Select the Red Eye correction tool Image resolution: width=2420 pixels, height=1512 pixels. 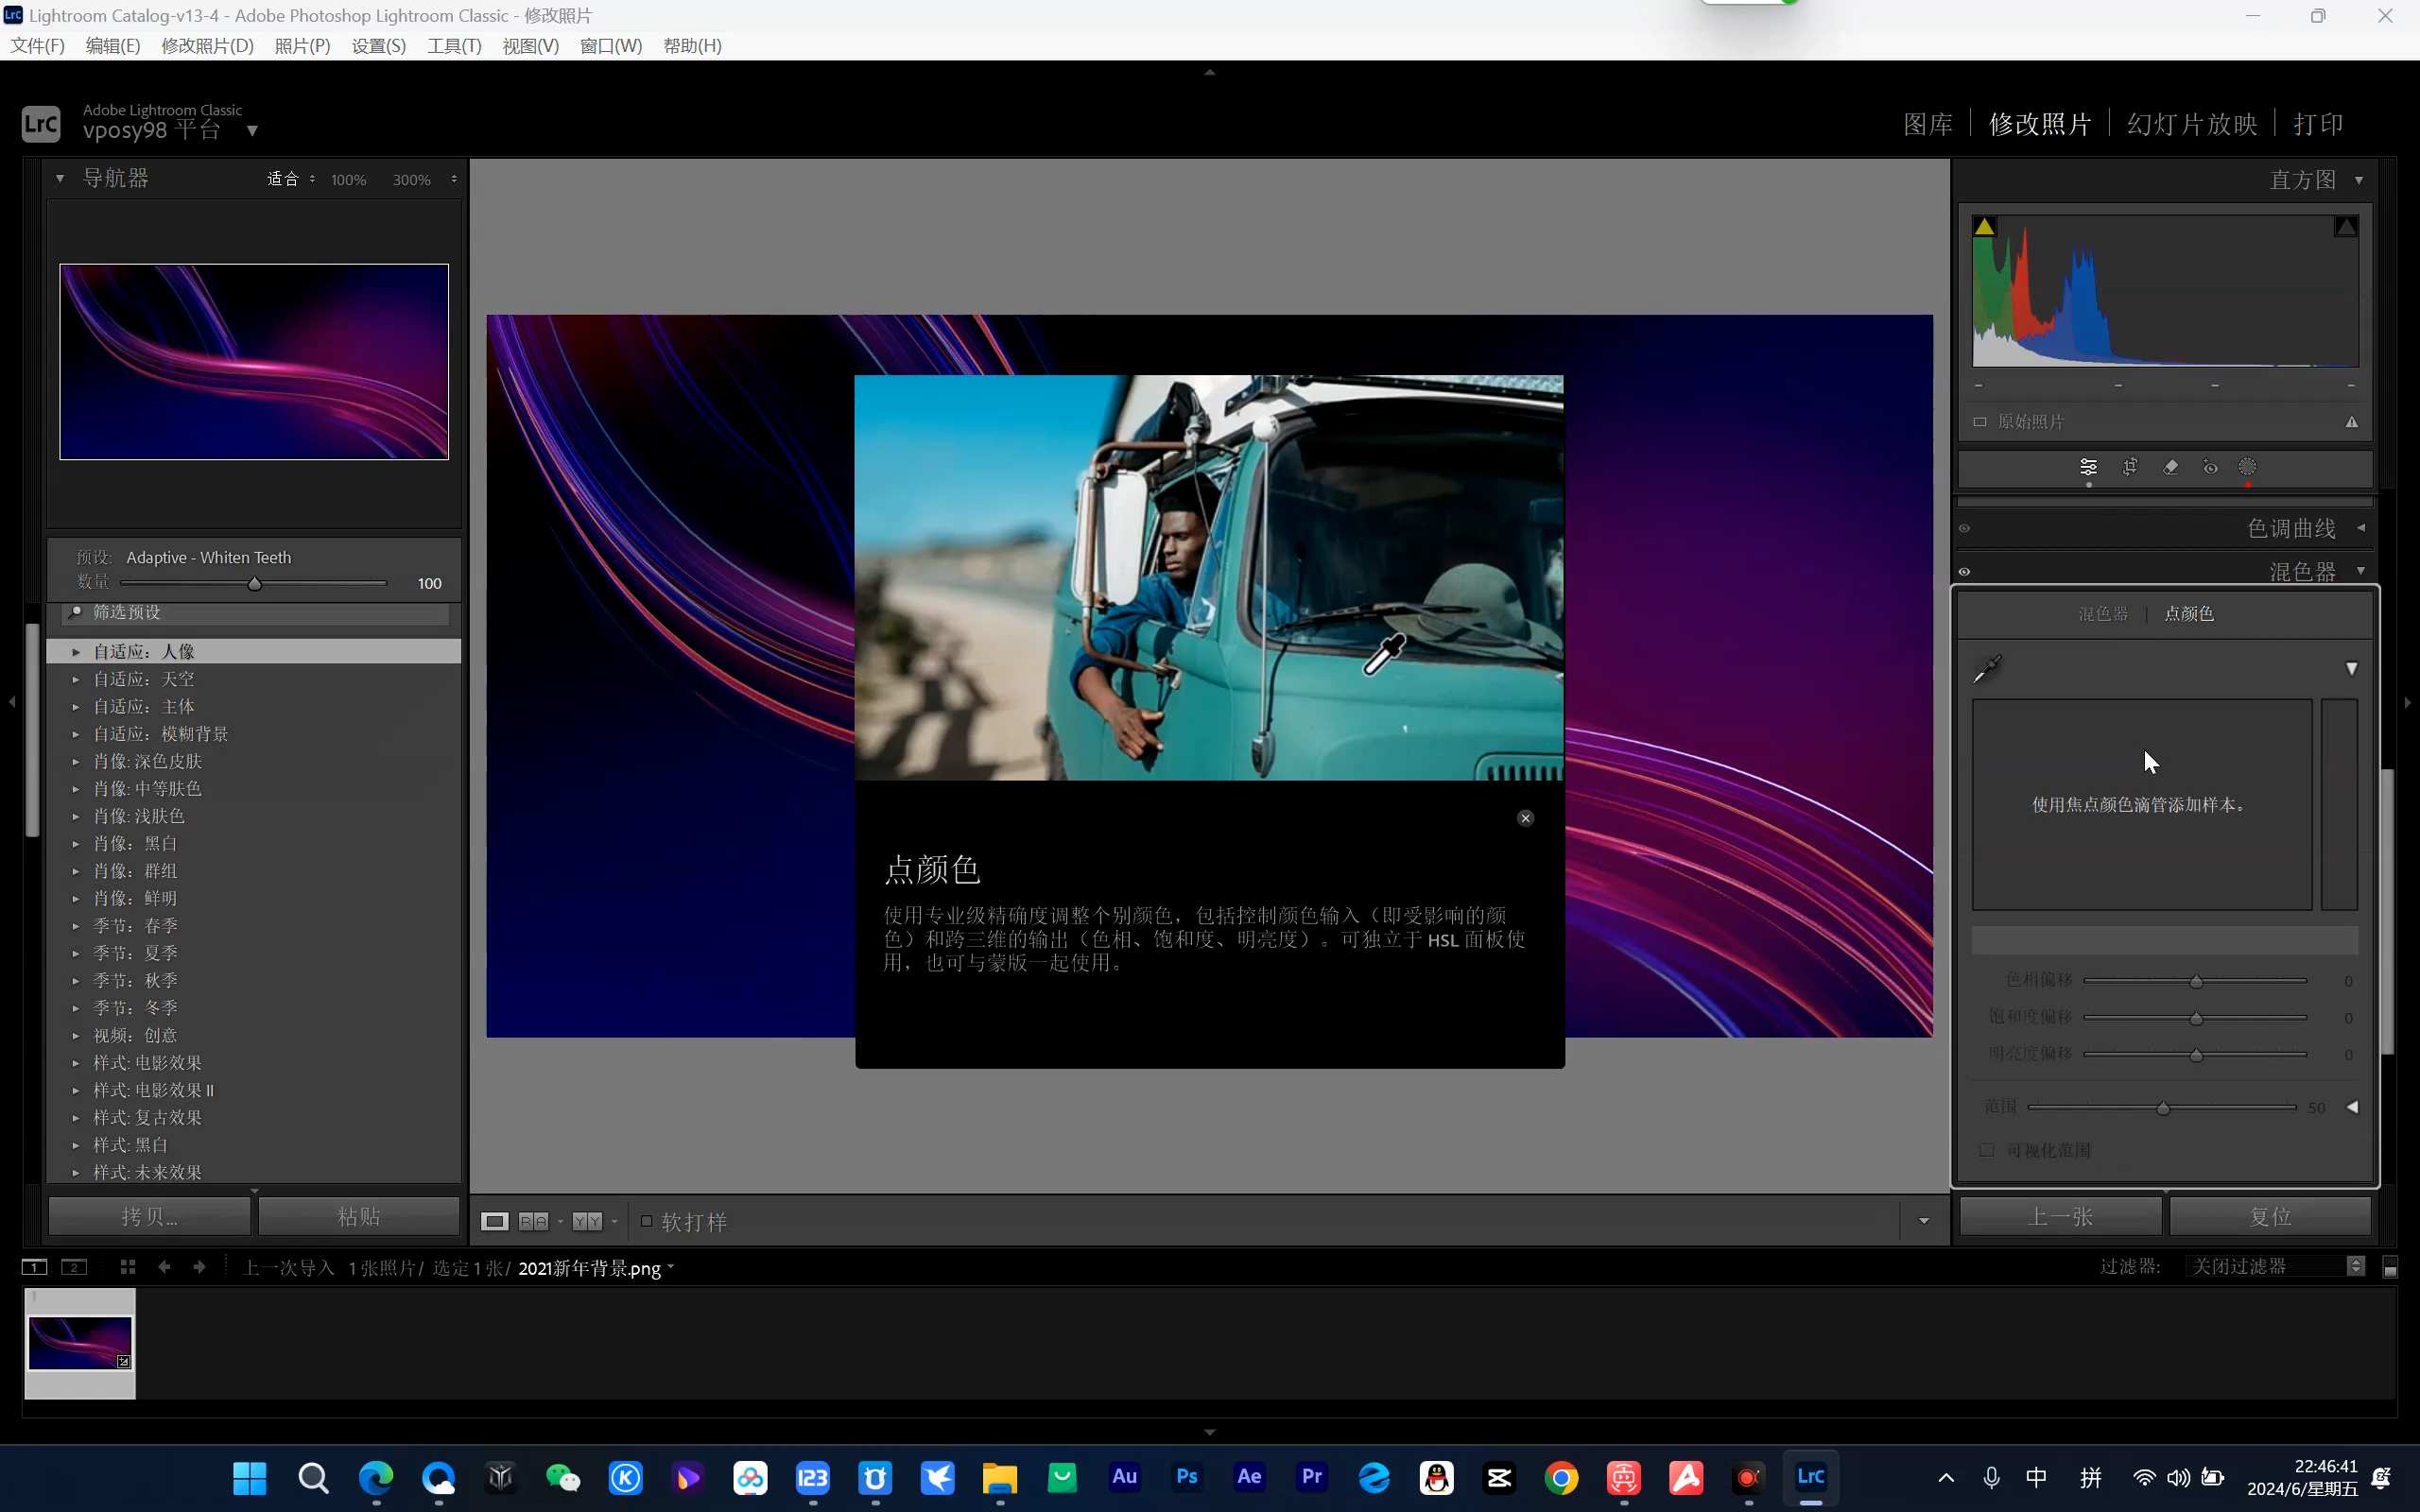click(x=2210, y=467)
